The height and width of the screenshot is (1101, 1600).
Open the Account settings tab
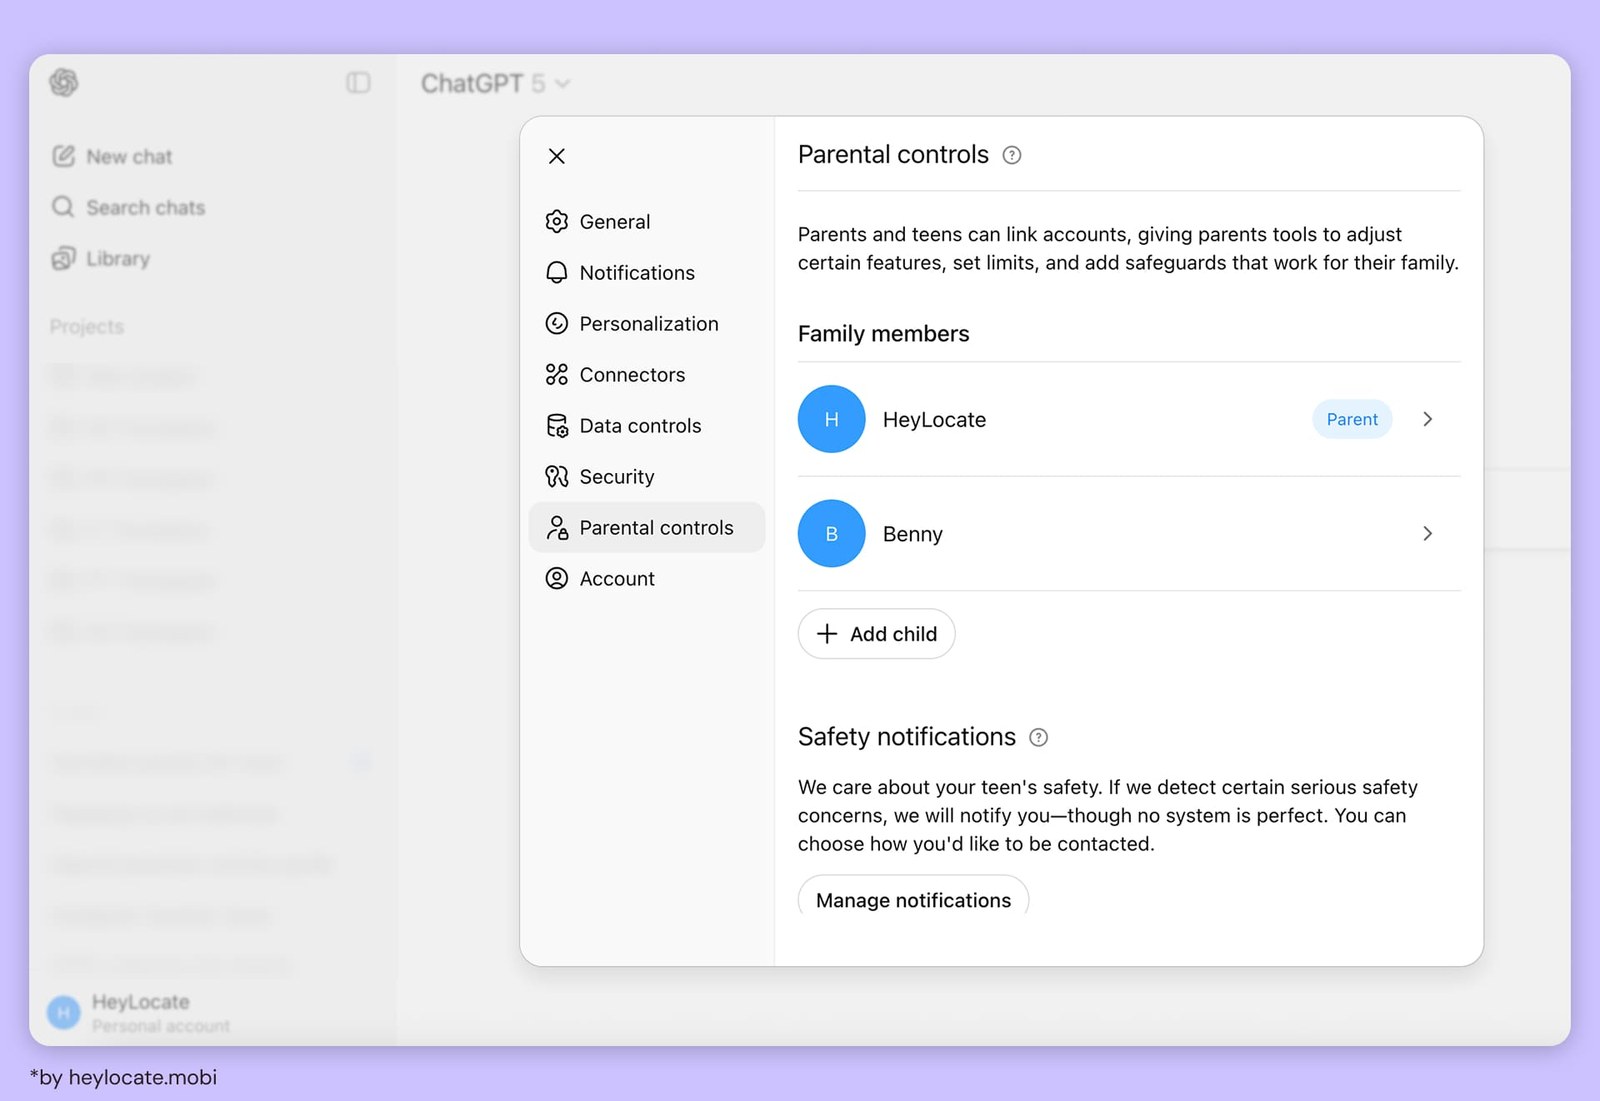[647, 579]
